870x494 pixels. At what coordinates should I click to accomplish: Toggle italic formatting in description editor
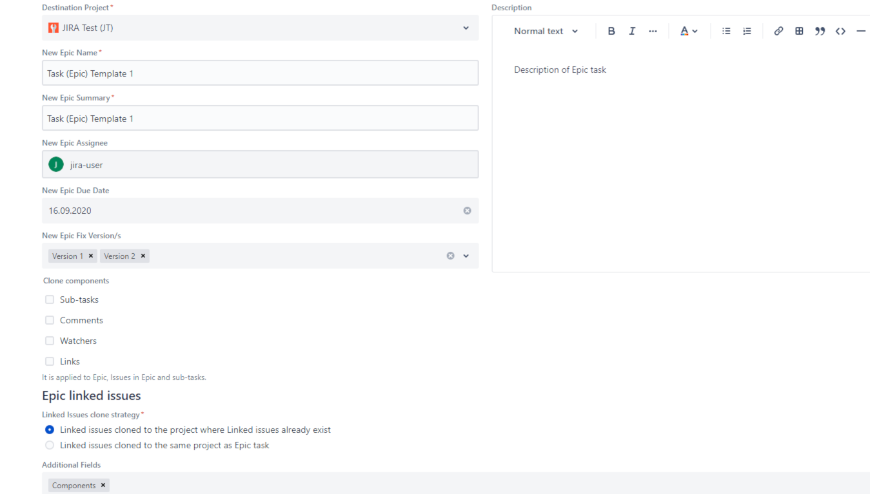[x=632, y=31]
